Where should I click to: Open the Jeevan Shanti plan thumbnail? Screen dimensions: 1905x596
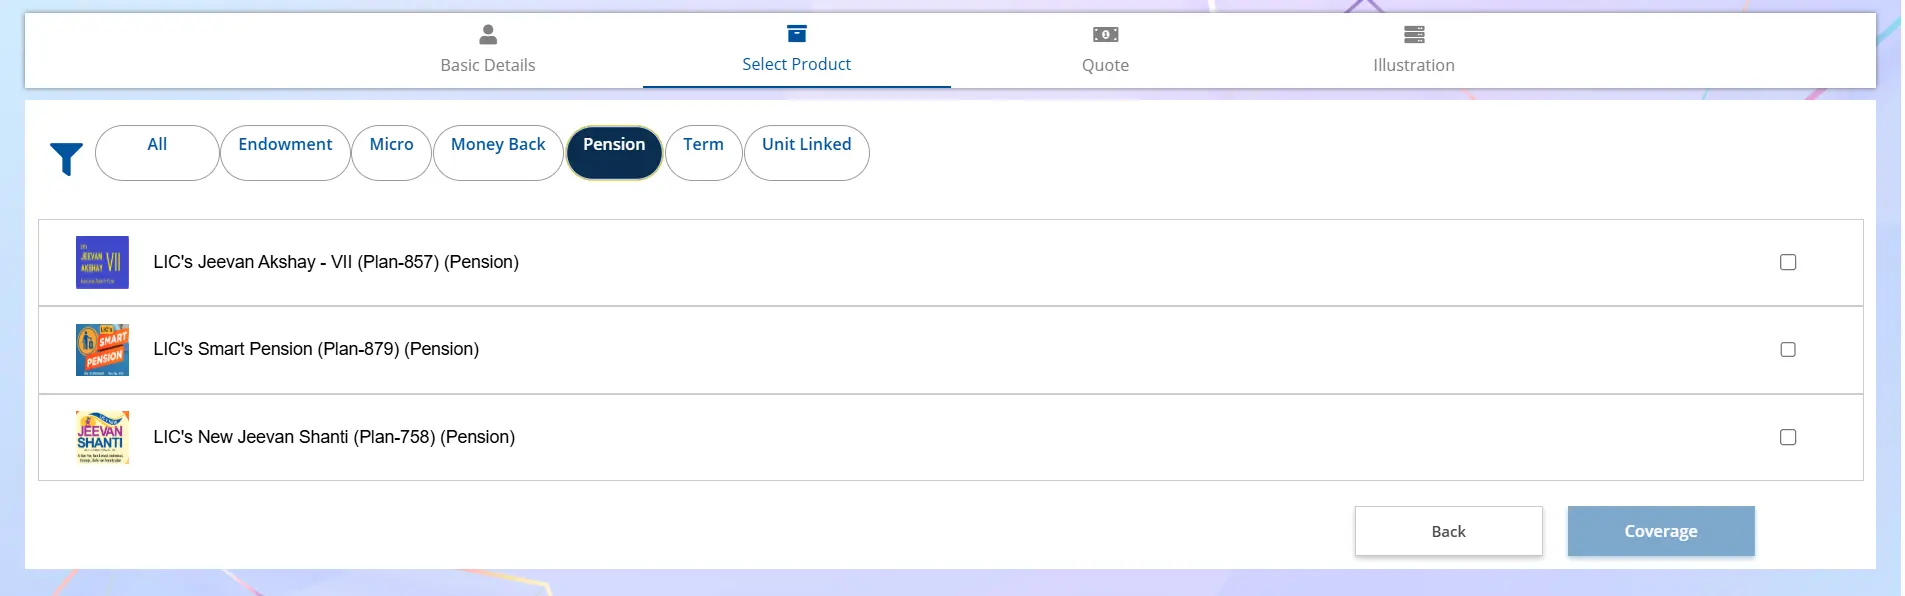pyautogui.click(x=102, y=437)
